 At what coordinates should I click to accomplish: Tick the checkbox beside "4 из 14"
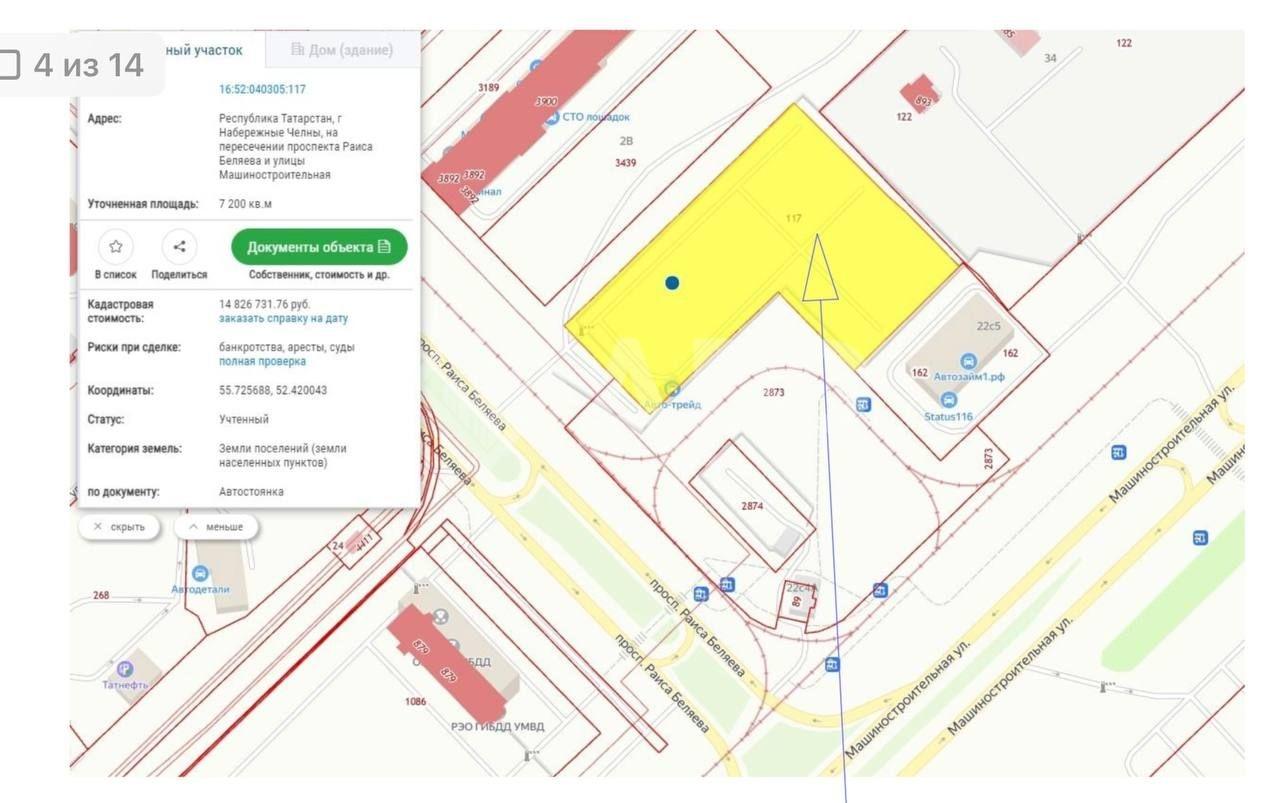9,64
